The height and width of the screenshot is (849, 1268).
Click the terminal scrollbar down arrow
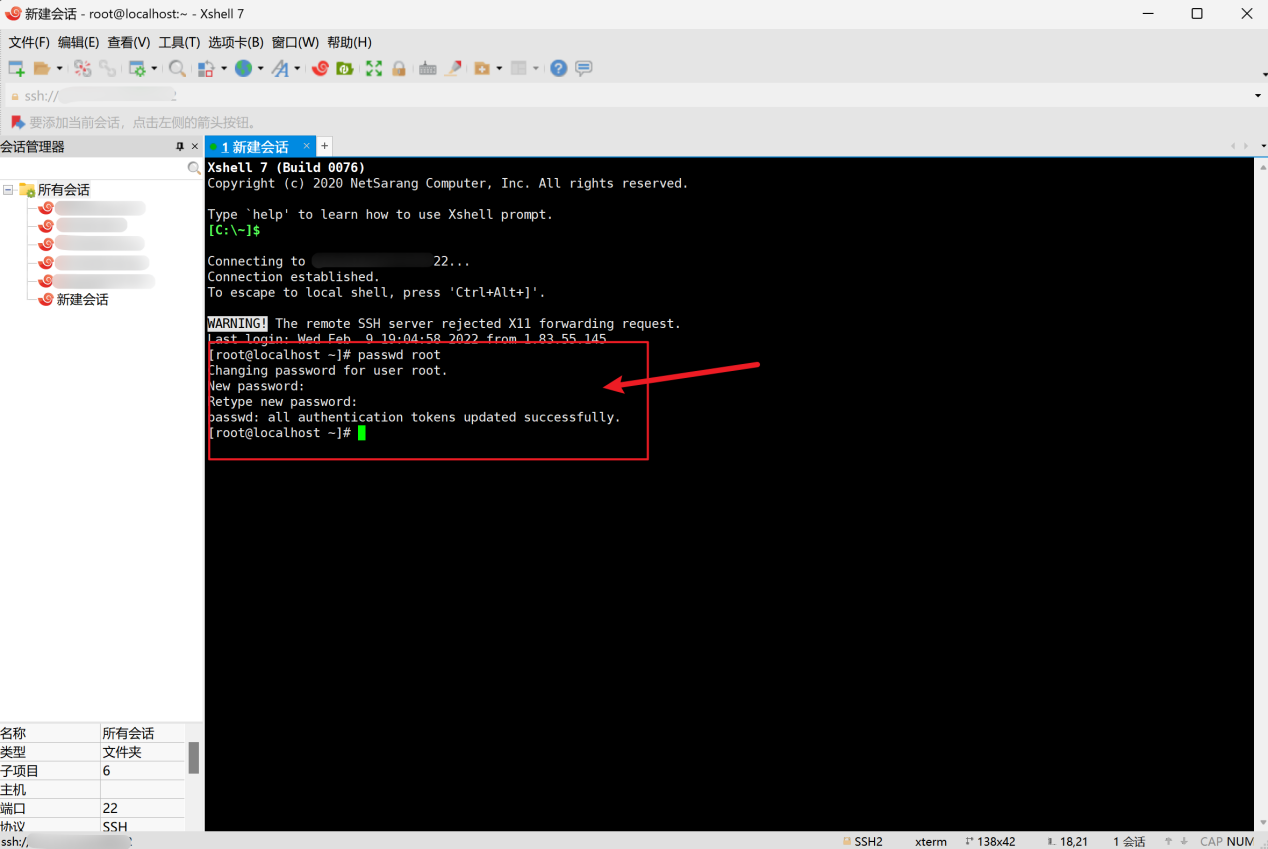pos(1261,824)
